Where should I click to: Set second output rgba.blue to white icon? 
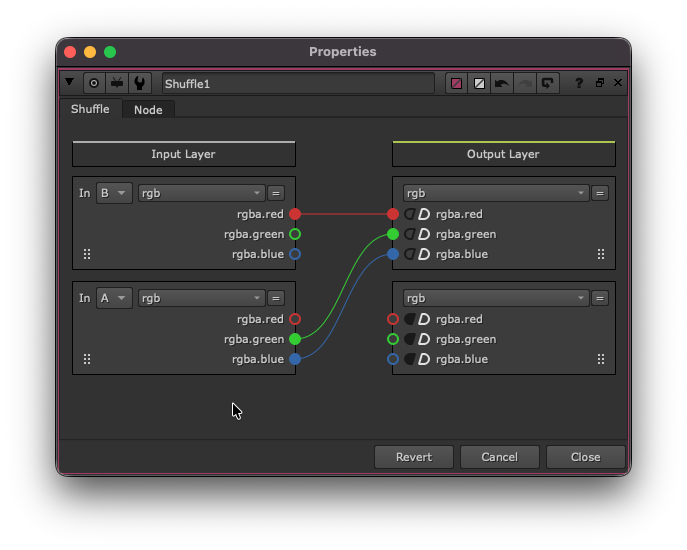coord(424,359)
